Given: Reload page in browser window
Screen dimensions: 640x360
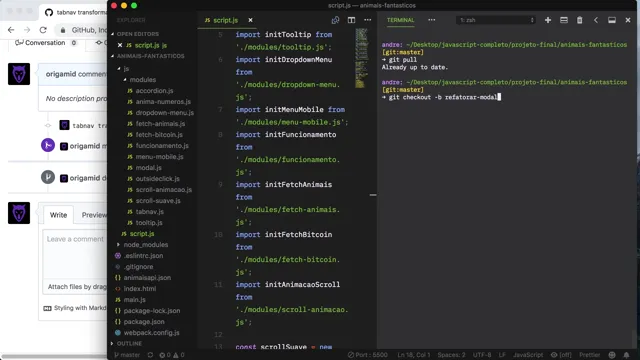Looking at the screenshot, I should coord(43,30).
